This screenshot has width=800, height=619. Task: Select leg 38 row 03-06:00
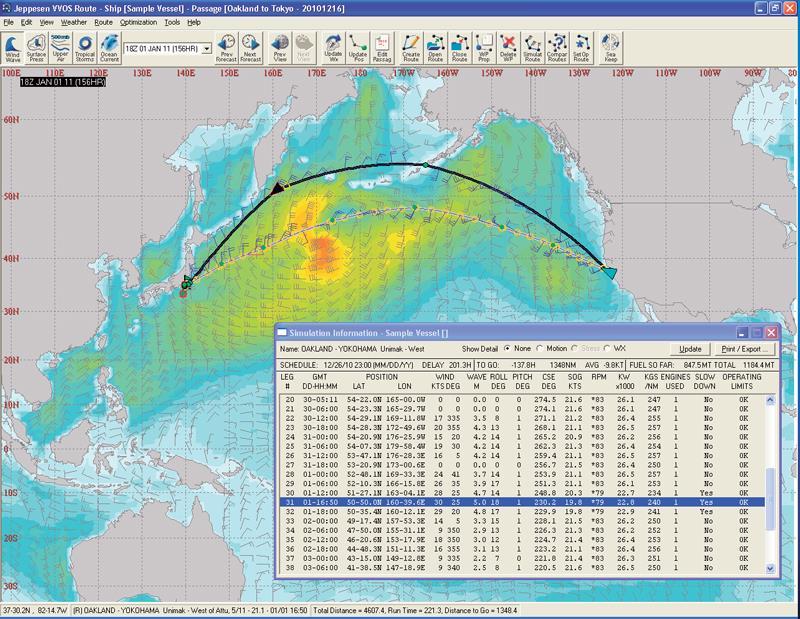[x=521, y=567]
